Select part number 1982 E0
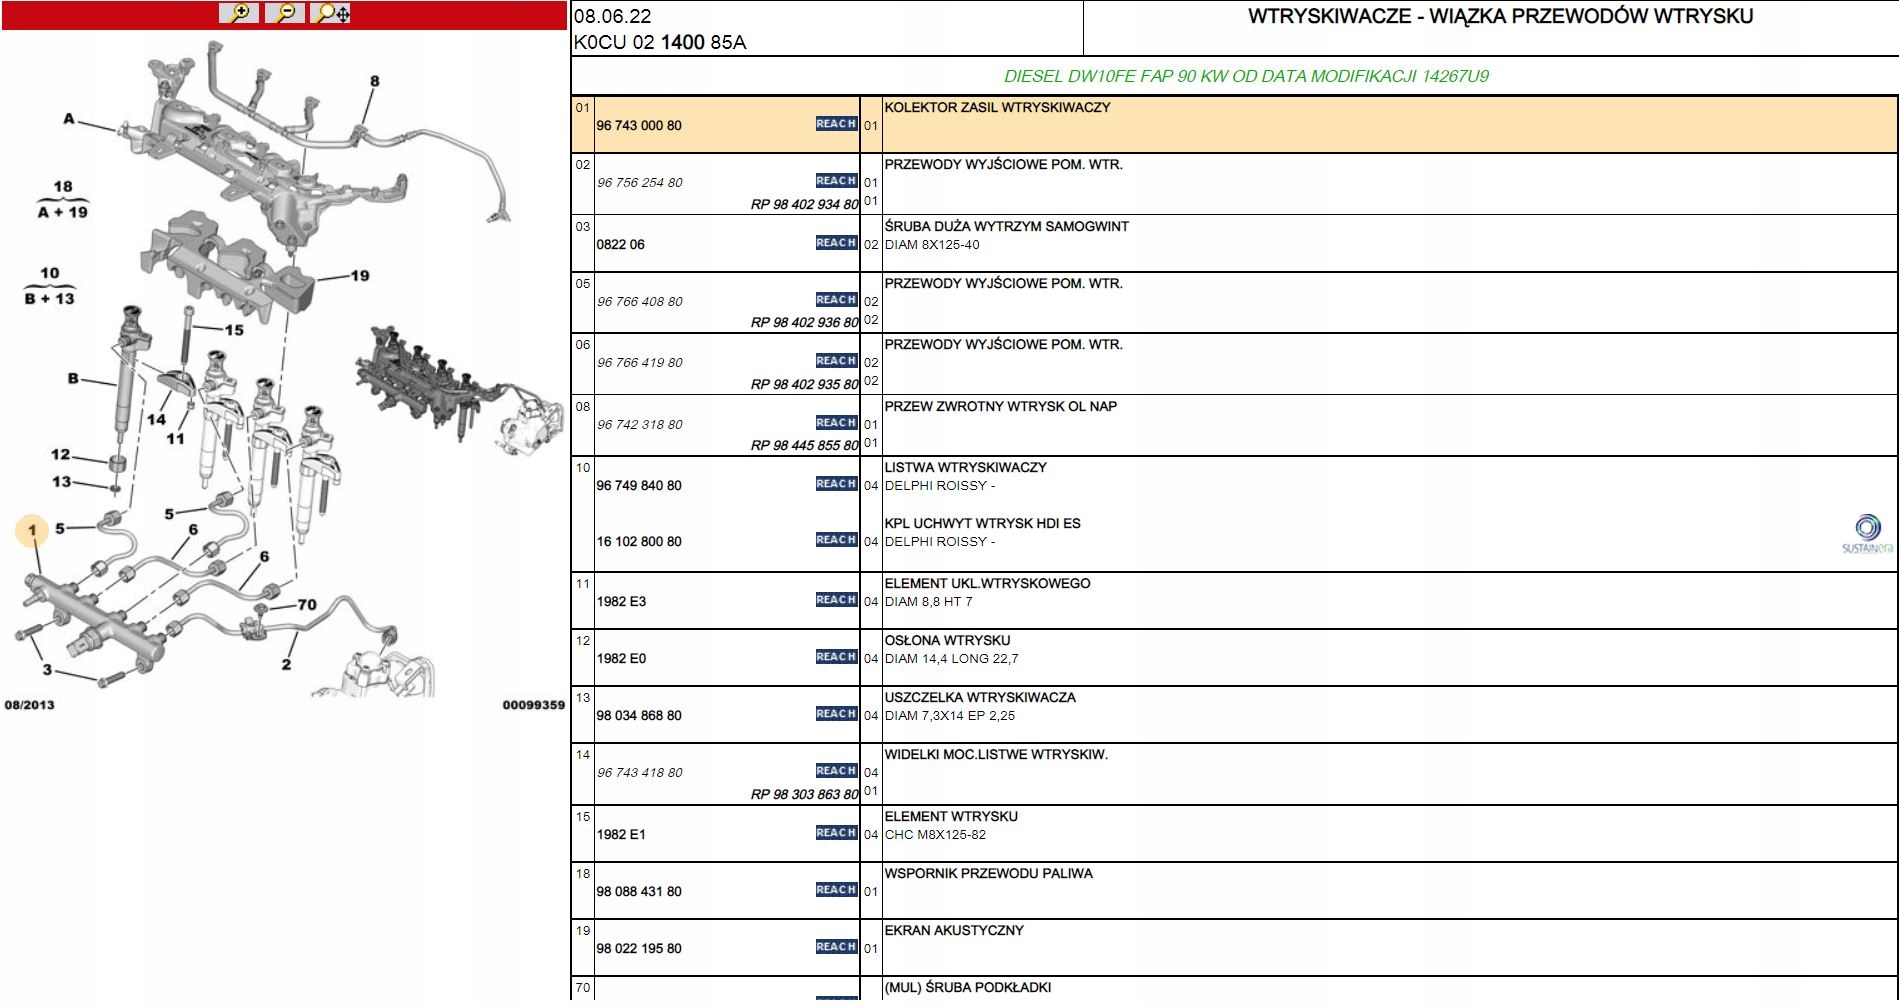This screenshot has width=1899, height=1007. point(622,659)
